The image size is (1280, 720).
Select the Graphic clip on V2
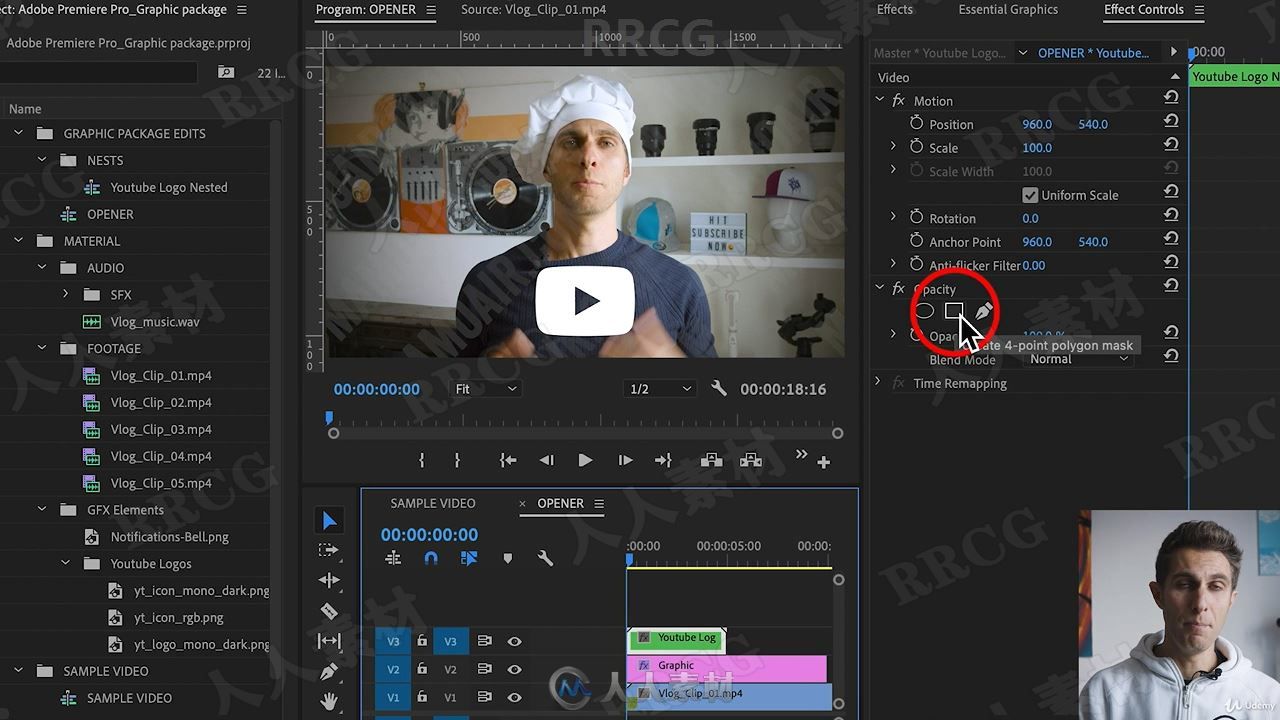727,668
